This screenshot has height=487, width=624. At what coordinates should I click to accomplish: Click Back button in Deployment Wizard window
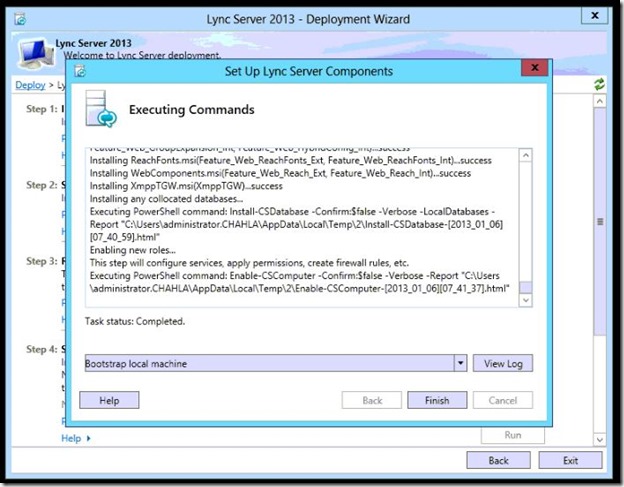click(x=498, y=460)
